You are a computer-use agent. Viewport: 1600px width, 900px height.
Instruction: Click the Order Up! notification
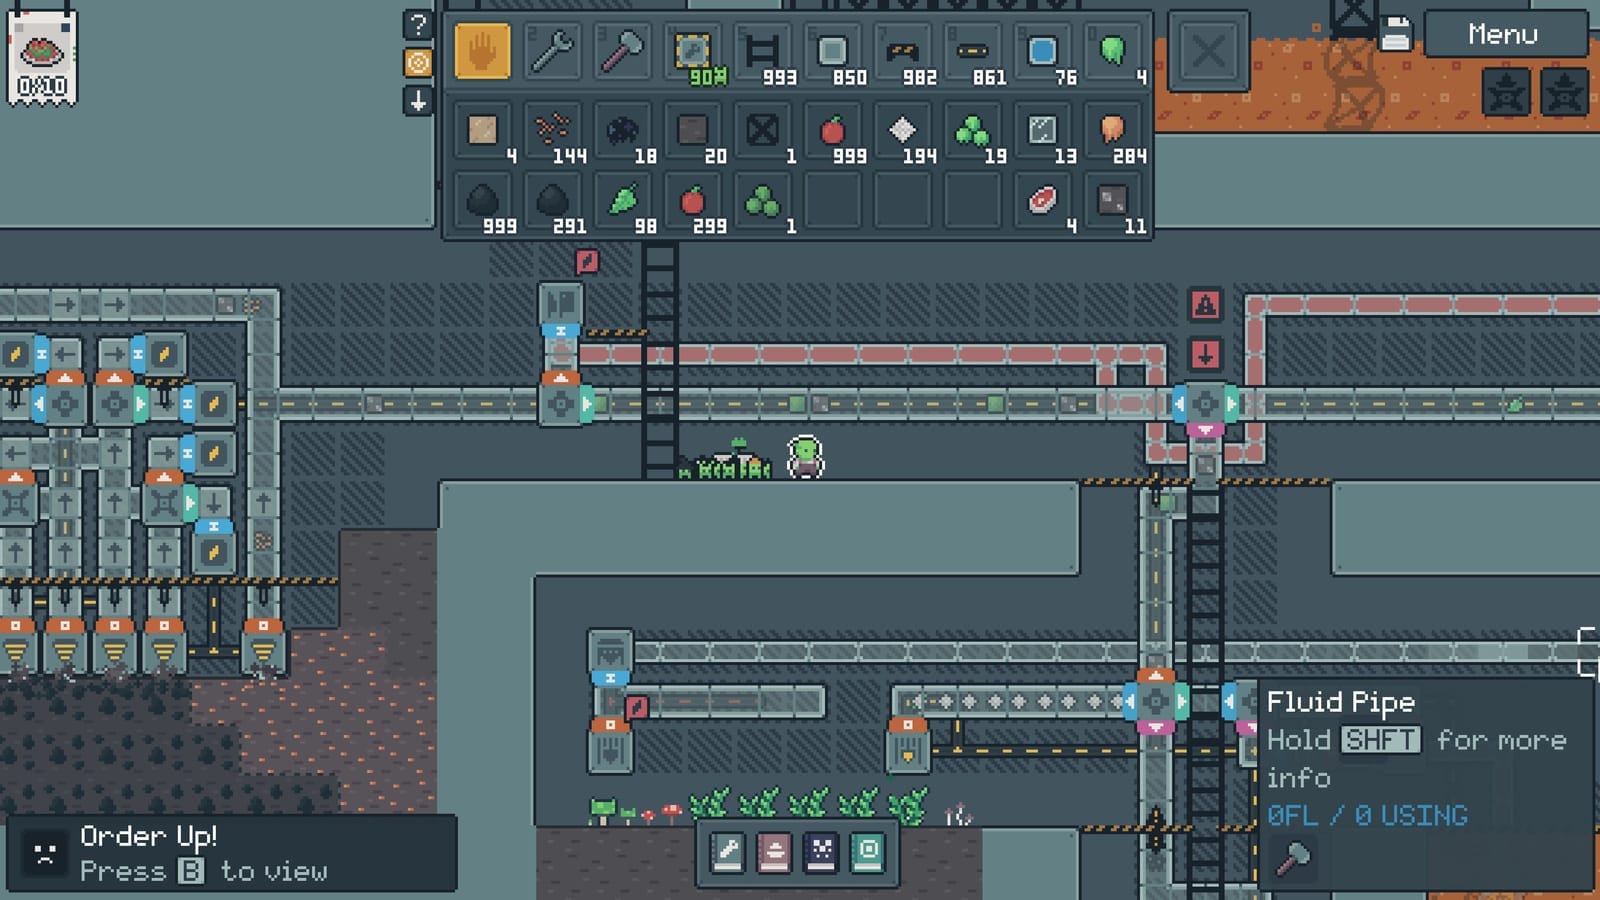(x=232, y=853)
